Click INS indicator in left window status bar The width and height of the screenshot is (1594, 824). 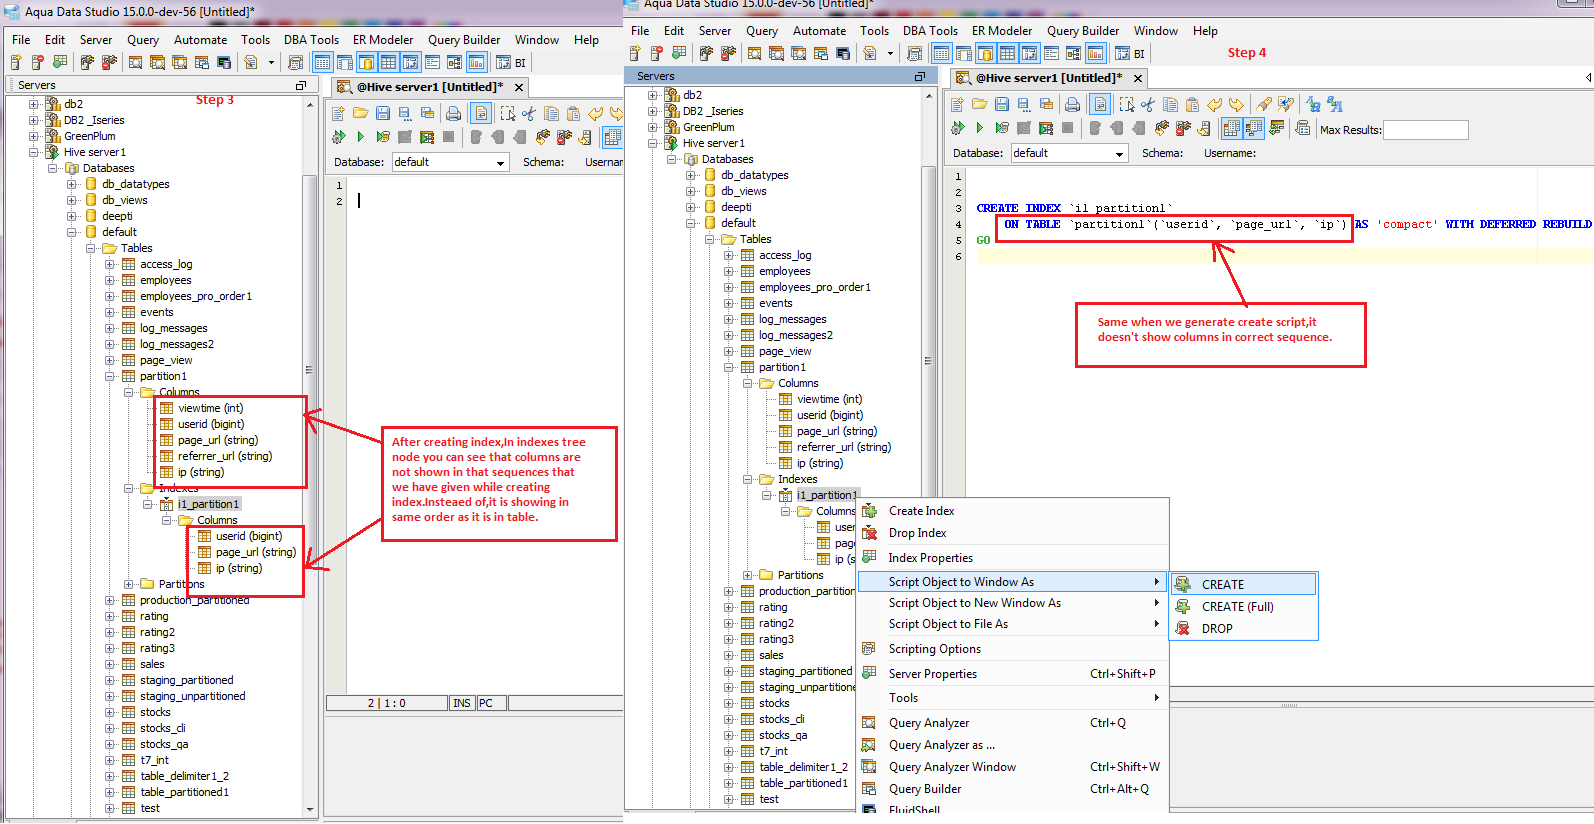pos(462,703)
